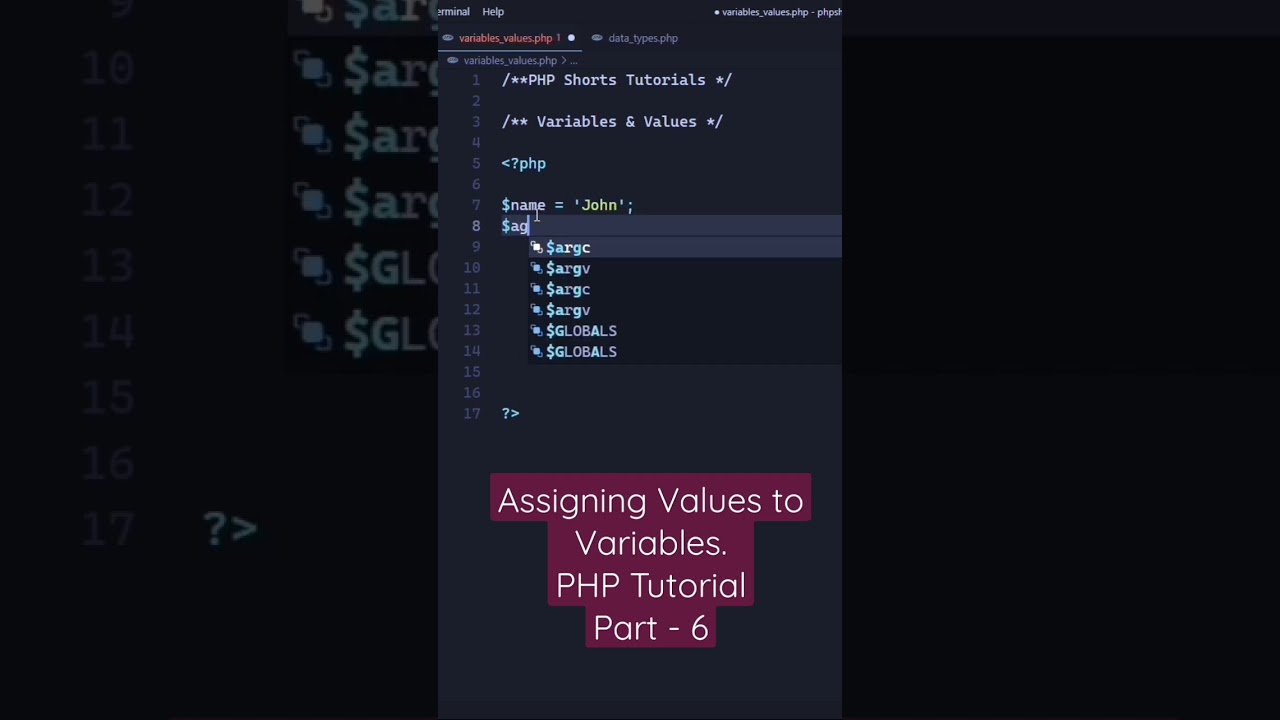Click the closing ?> tag on line 17
The width and height of the screenshot is (1280, 720).
tap(511, 413)
